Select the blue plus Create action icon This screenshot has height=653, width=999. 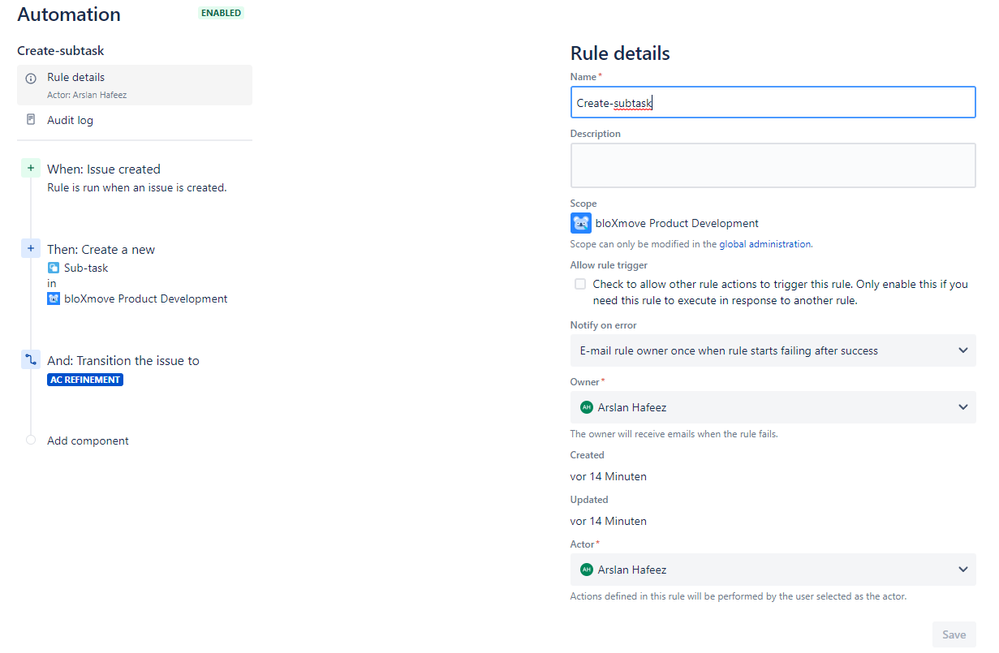[31, 248]
